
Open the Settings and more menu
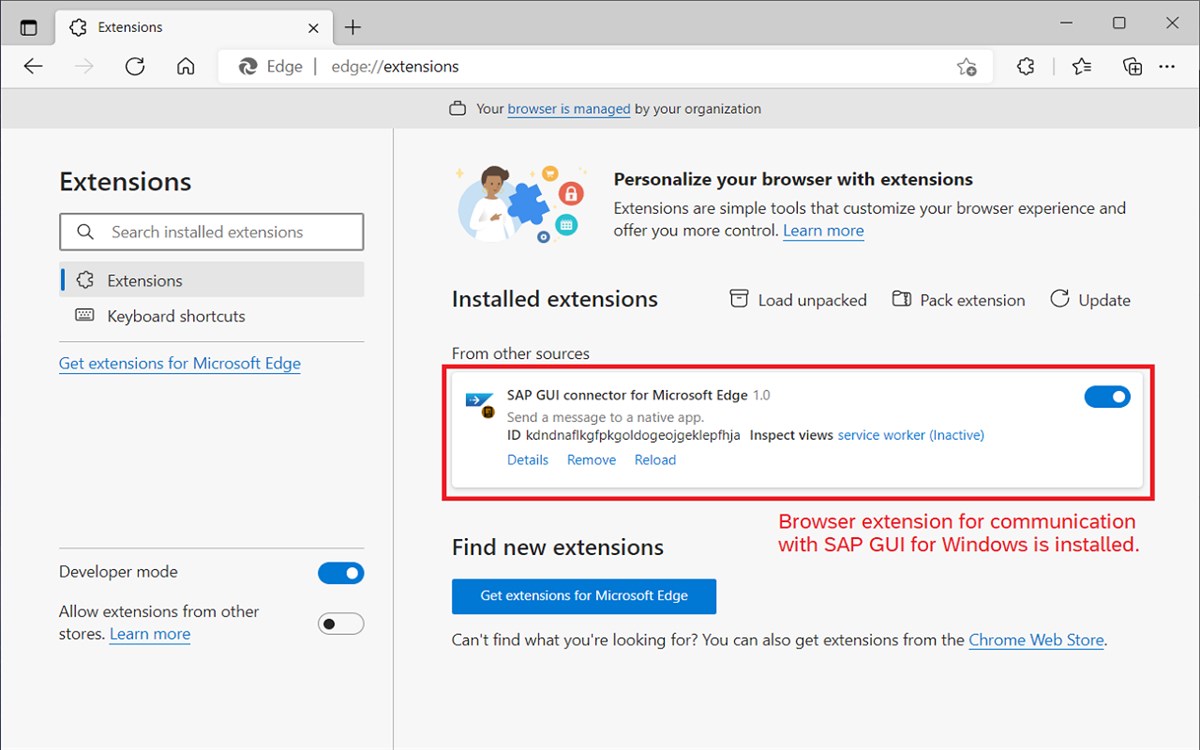pos(1167,66)
